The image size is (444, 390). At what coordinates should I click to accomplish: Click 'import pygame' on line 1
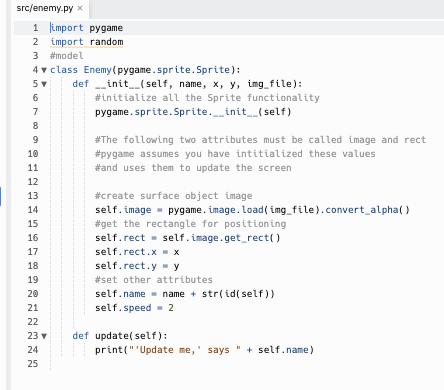pos(86,28)
